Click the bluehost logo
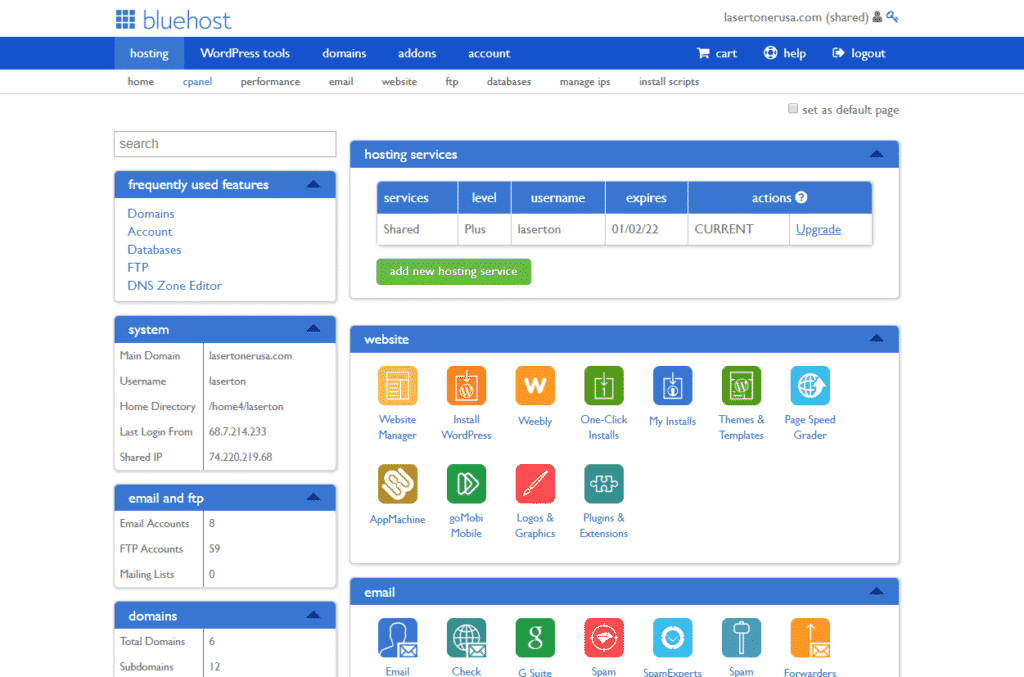This screenshot has width=1024, height=677. [x=173, y=20]
